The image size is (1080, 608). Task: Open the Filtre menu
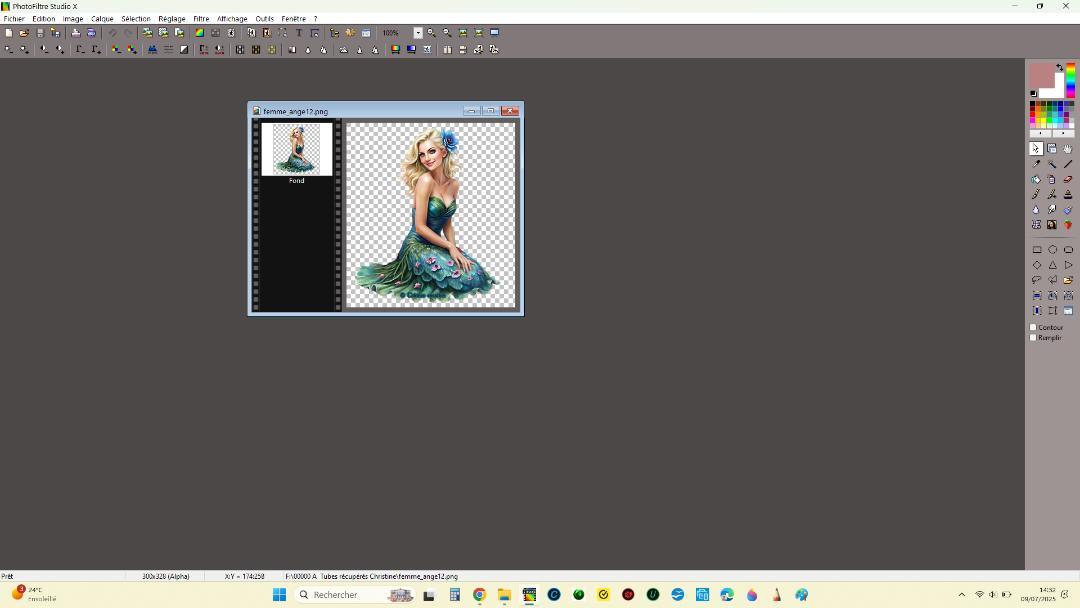click(201, 19)
